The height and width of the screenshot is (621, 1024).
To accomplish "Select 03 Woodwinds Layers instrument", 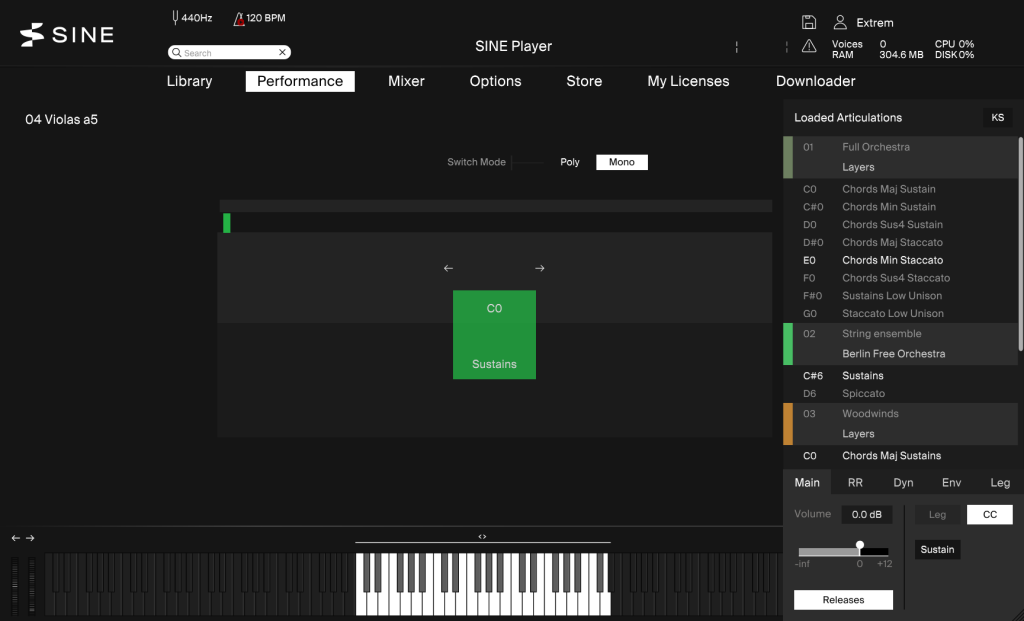I will (x=901, y=424).
